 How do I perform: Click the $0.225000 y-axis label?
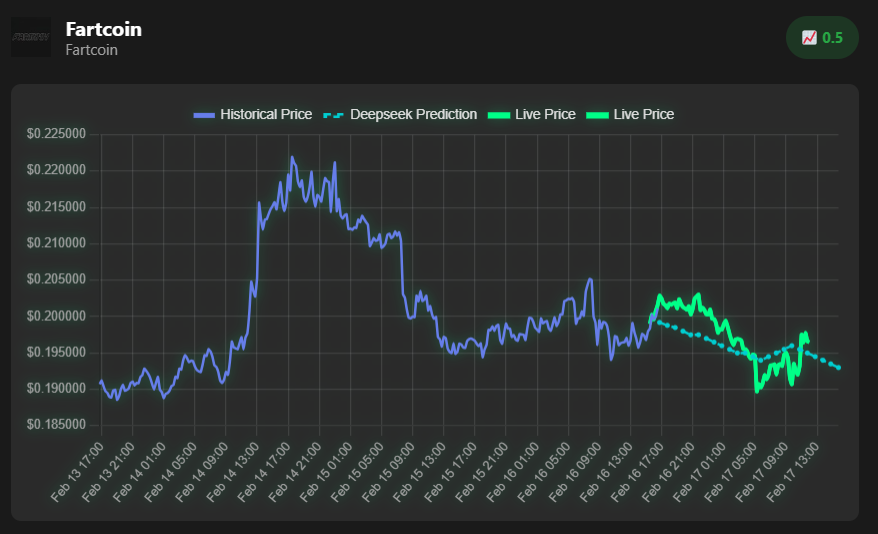(x=57, y=134)
